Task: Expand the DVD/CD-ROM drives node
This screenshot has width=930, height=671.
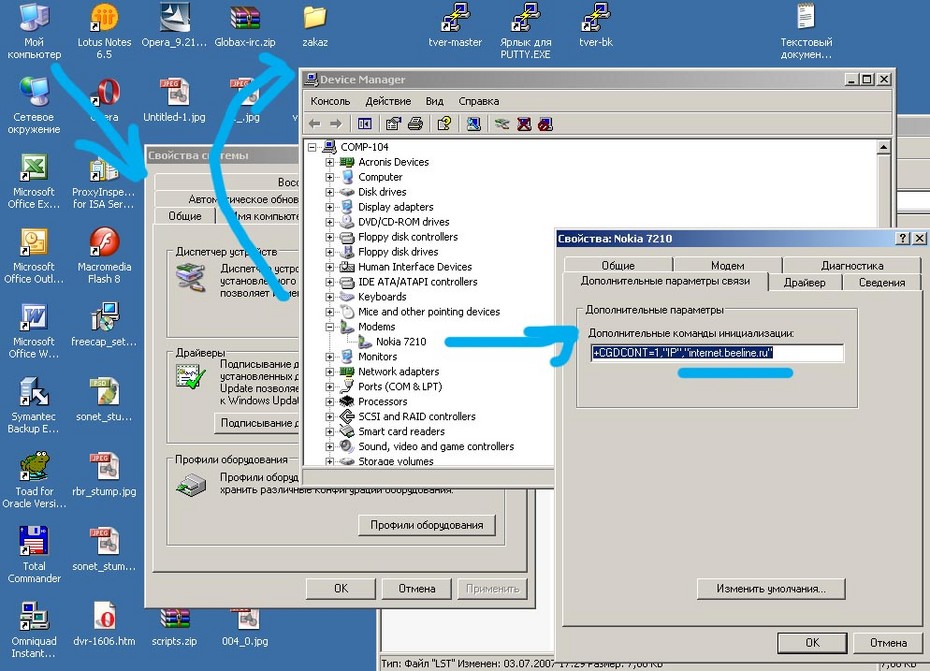Action: click(329, 222)
